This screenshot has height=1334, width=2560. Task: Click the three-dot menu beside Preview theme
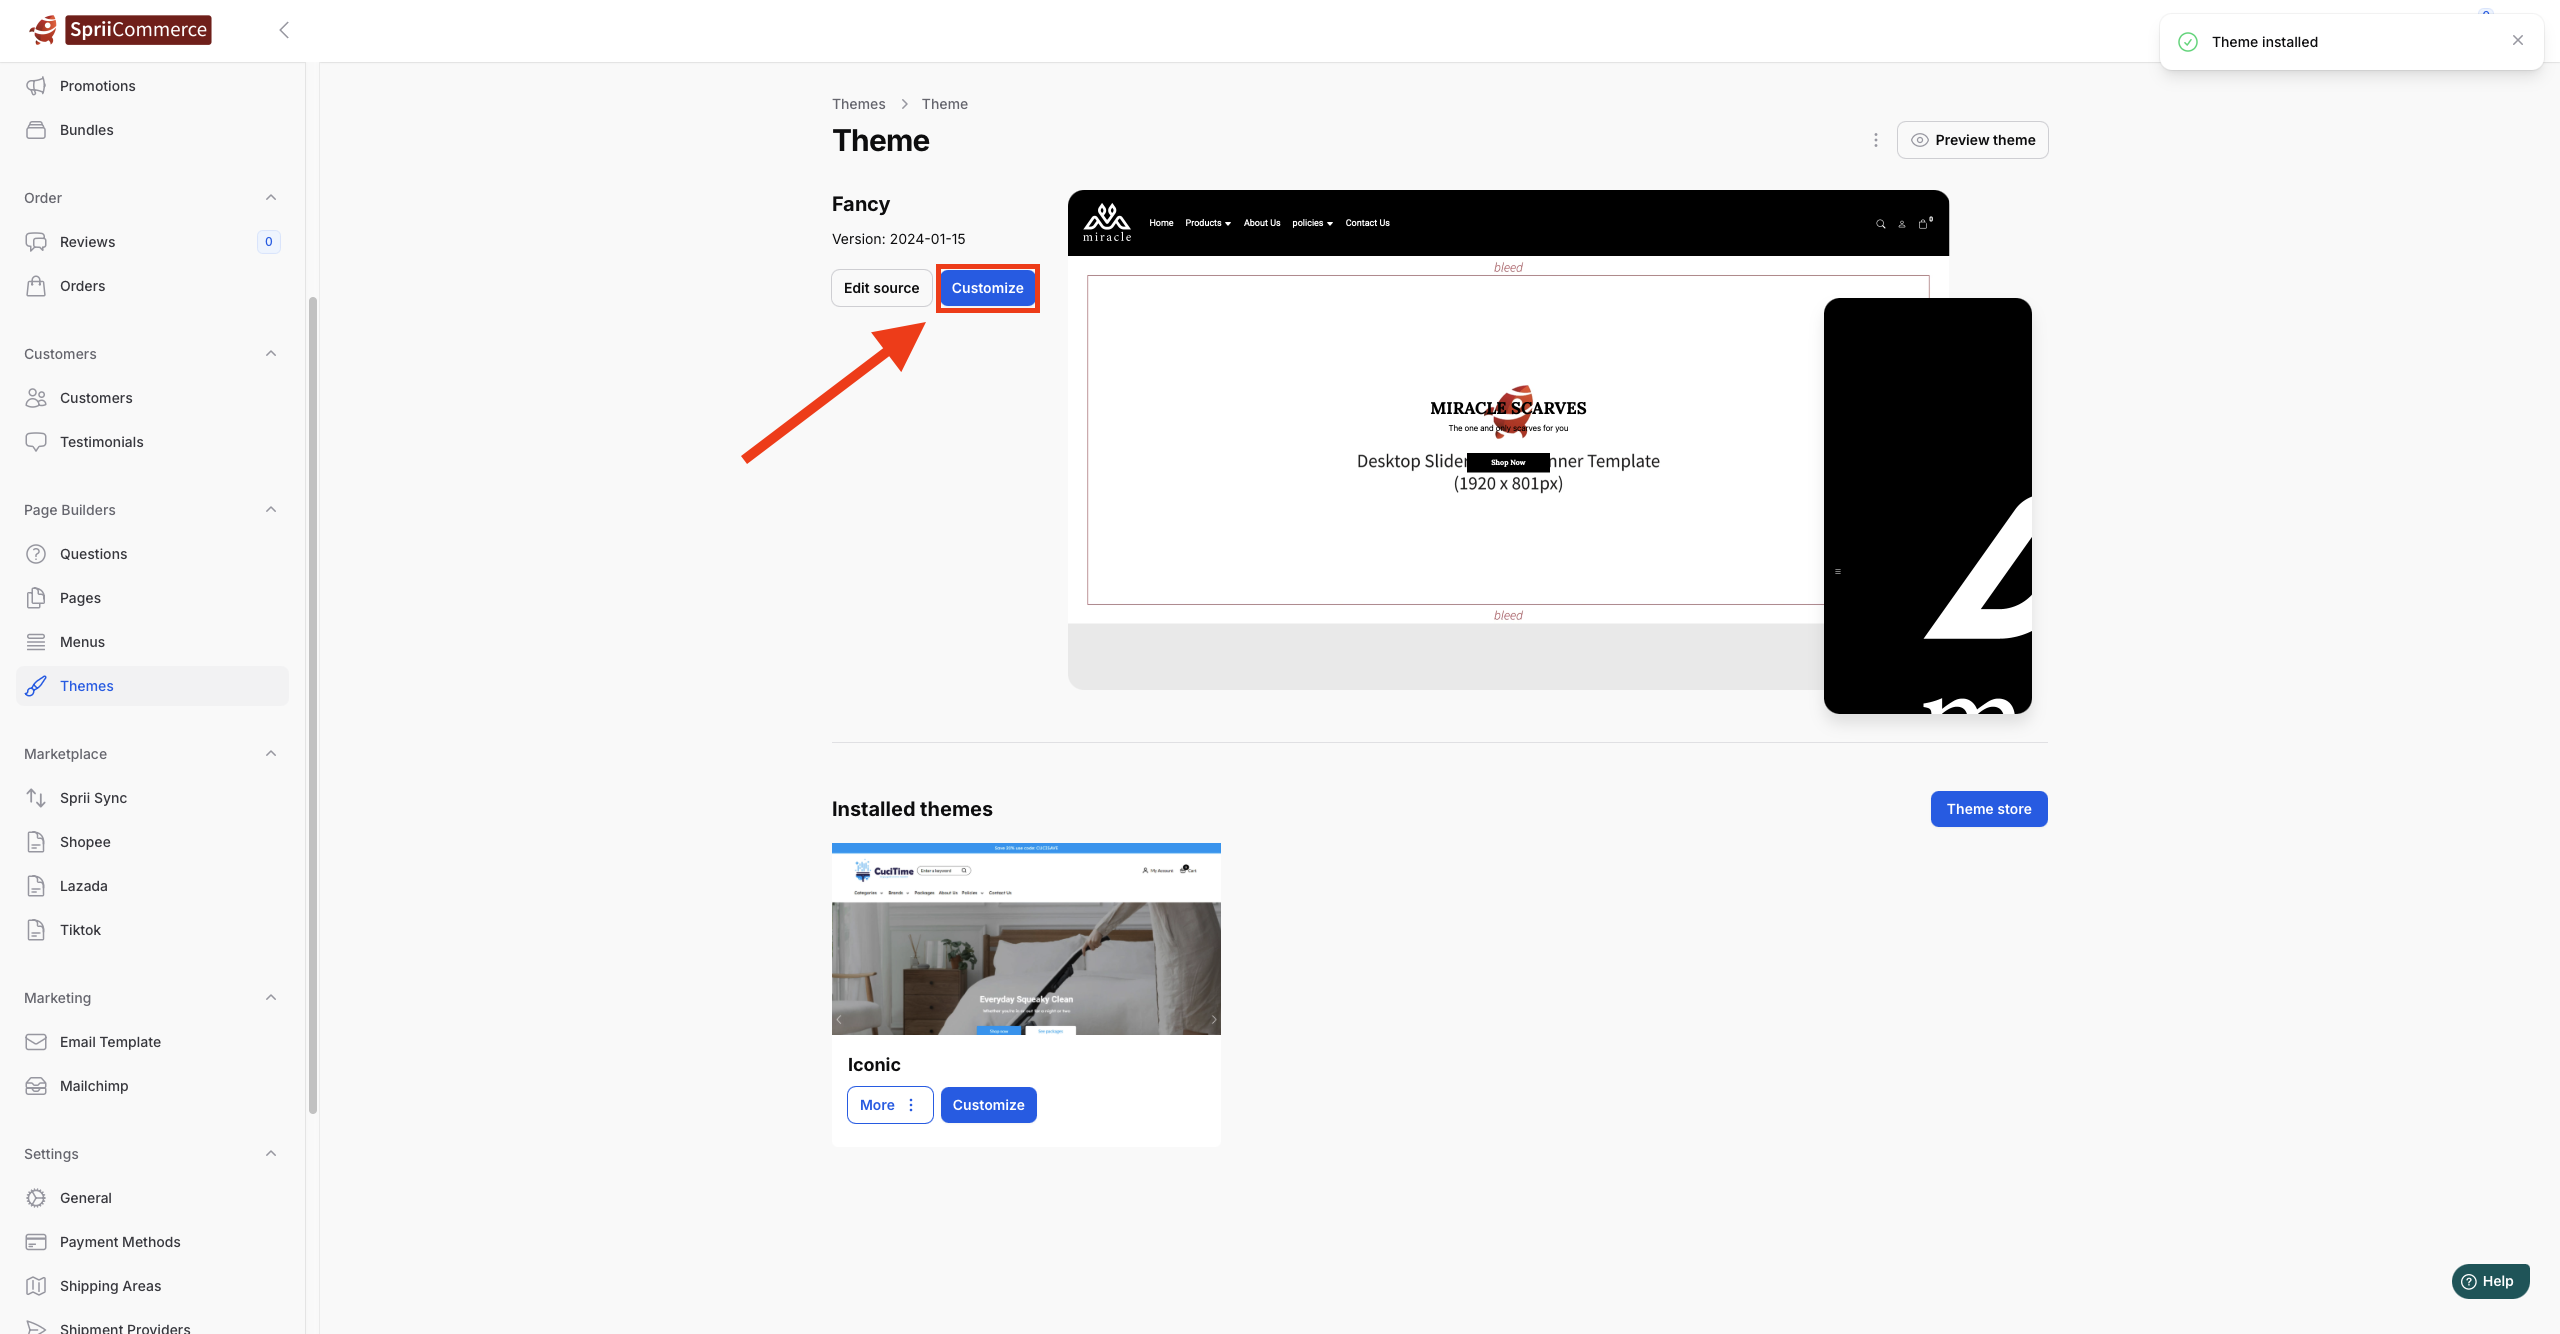(1876, 140)
